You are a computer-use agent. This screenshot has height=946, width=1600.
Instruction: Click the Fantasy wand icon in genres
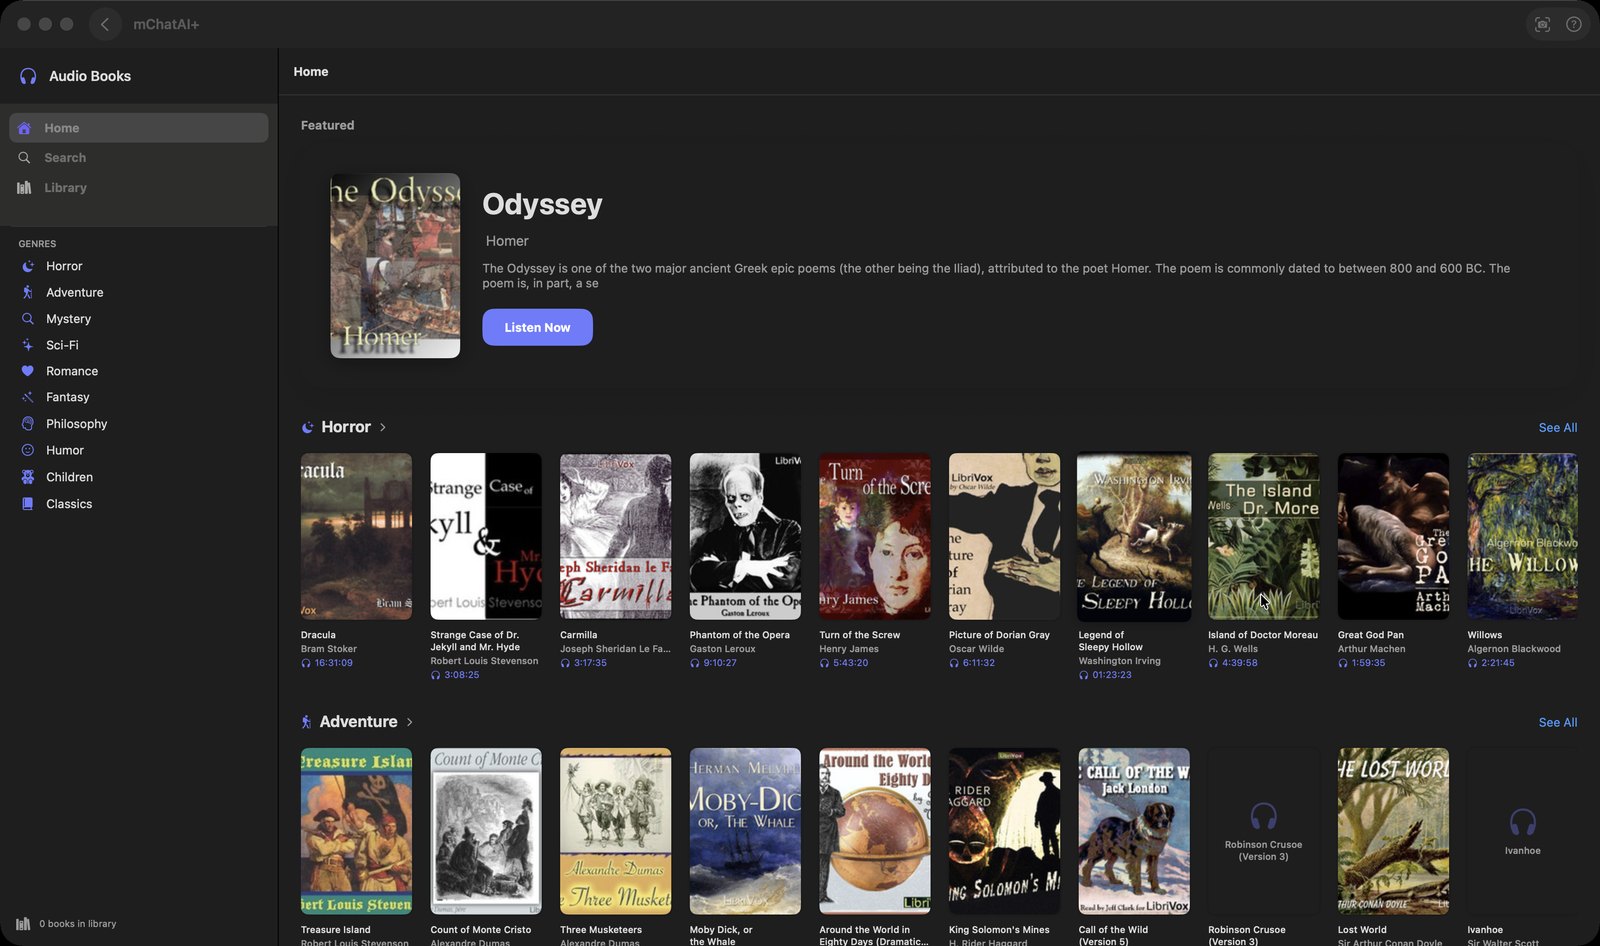coord(28,397)
